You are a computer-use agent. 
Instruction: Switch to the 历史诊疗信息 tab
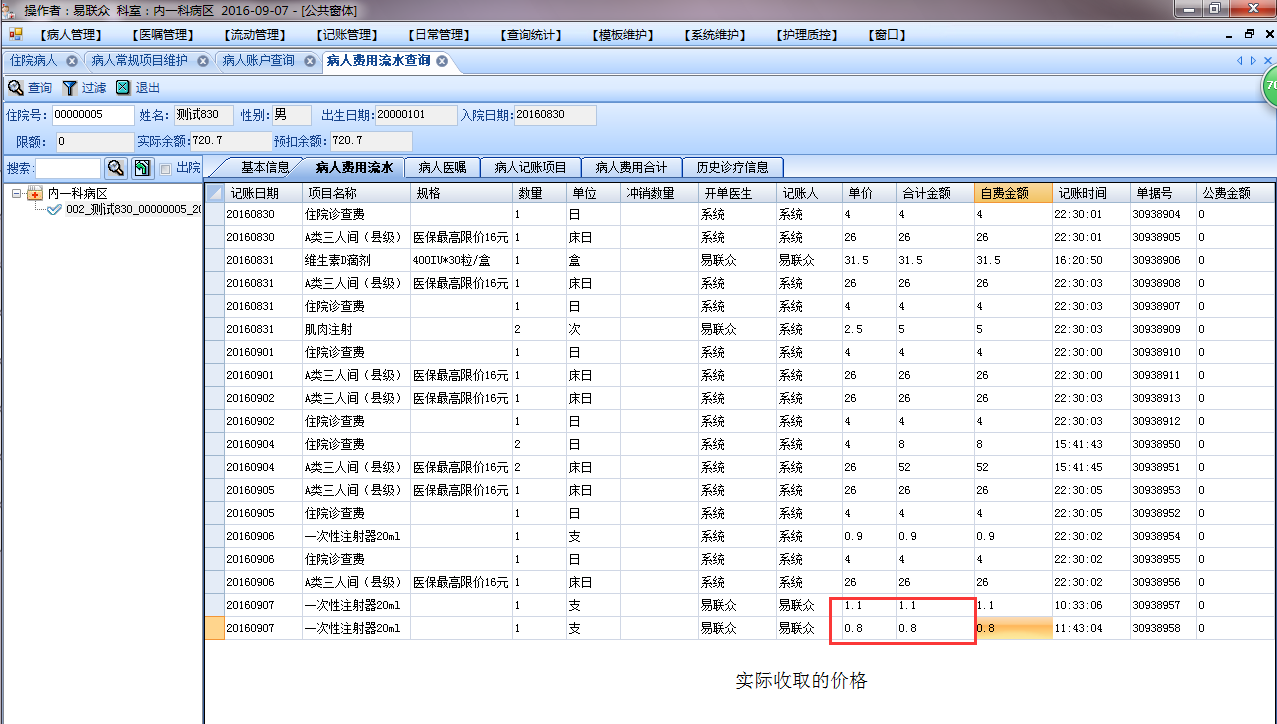pos(733,167)
